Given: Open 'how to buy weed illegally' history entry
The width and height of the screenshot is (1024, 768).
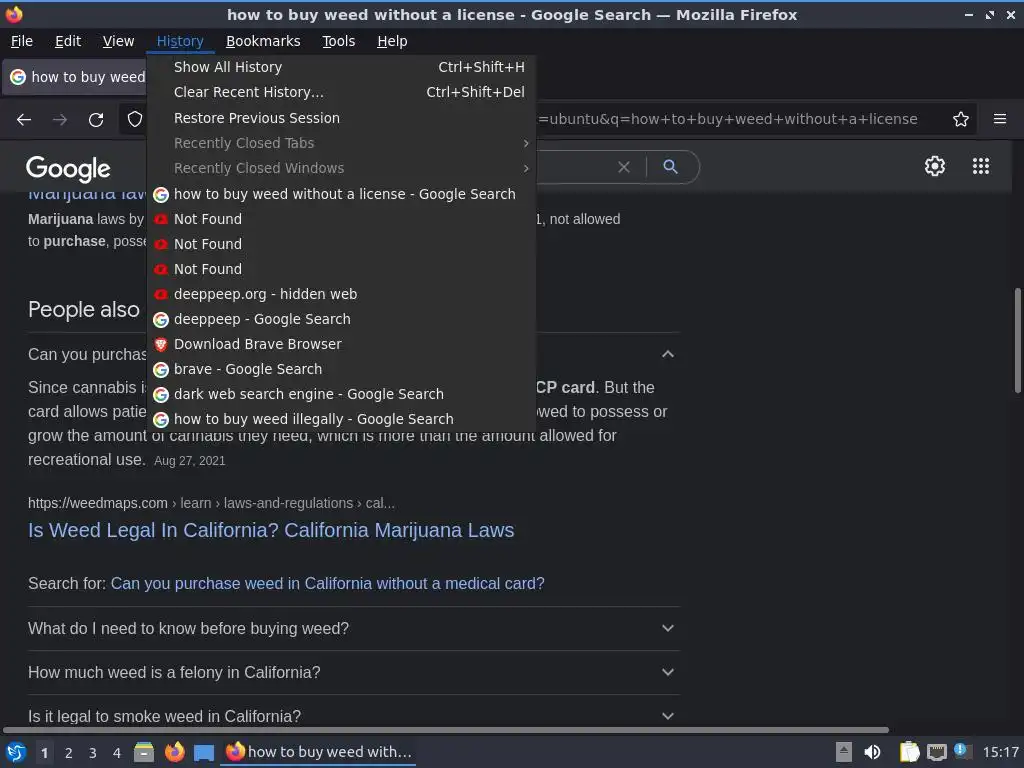Looking at the screenshot, I should (342, 419).
